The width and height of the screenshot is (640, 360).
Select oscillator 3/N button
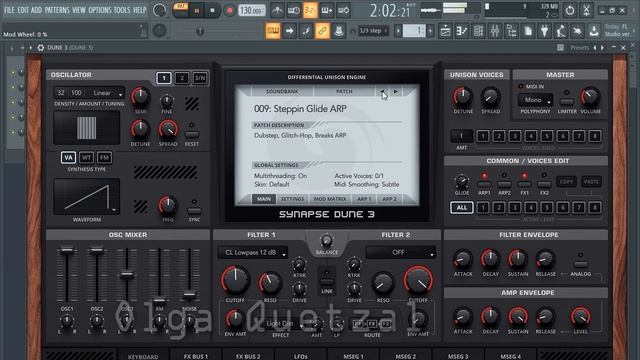(200, 78)
